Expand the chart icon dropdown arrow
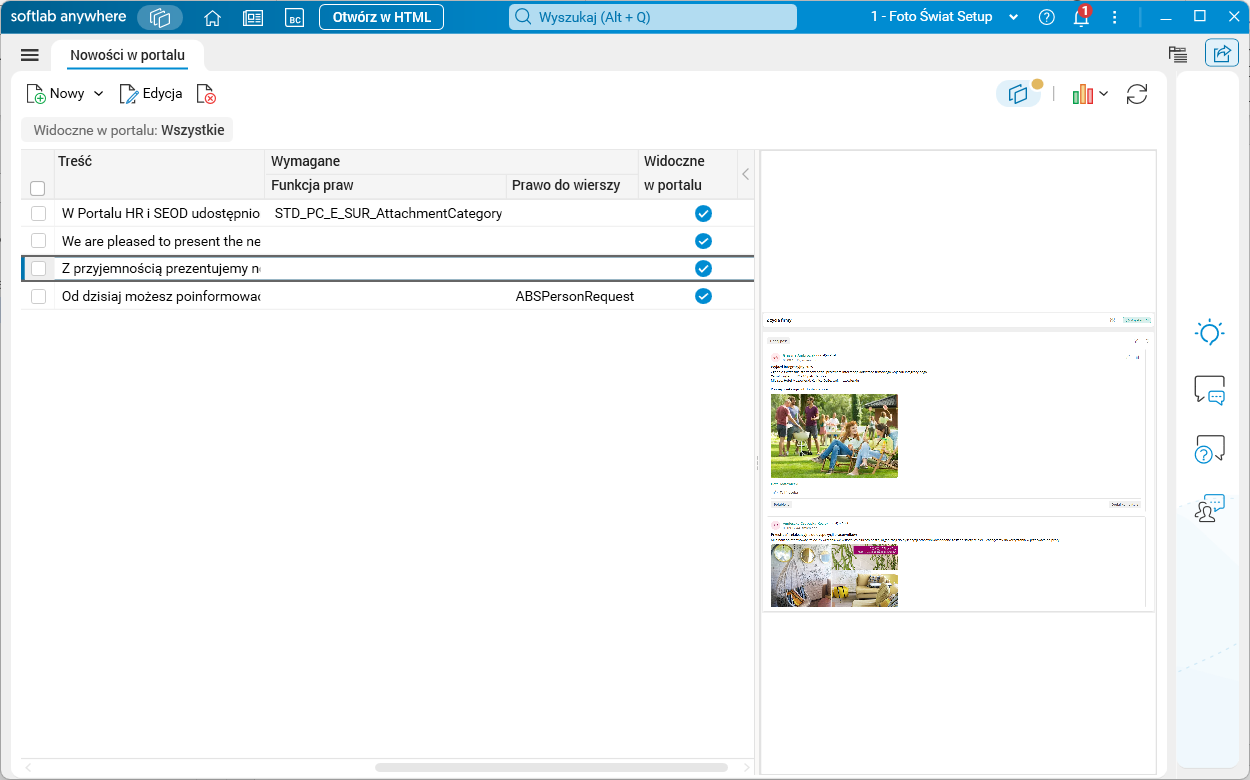 coord(1103,94)
